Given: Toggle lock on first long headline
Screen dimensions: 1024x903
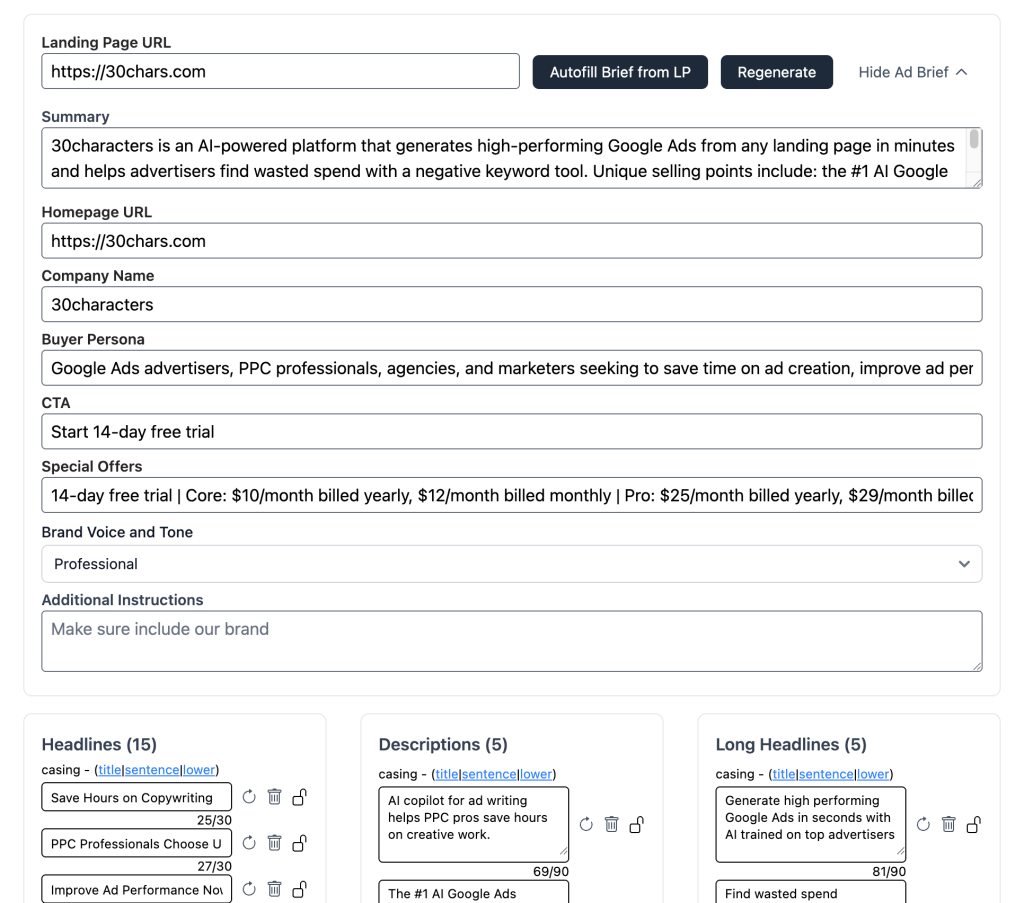Looking at the screenshot, I should point(974,824).
